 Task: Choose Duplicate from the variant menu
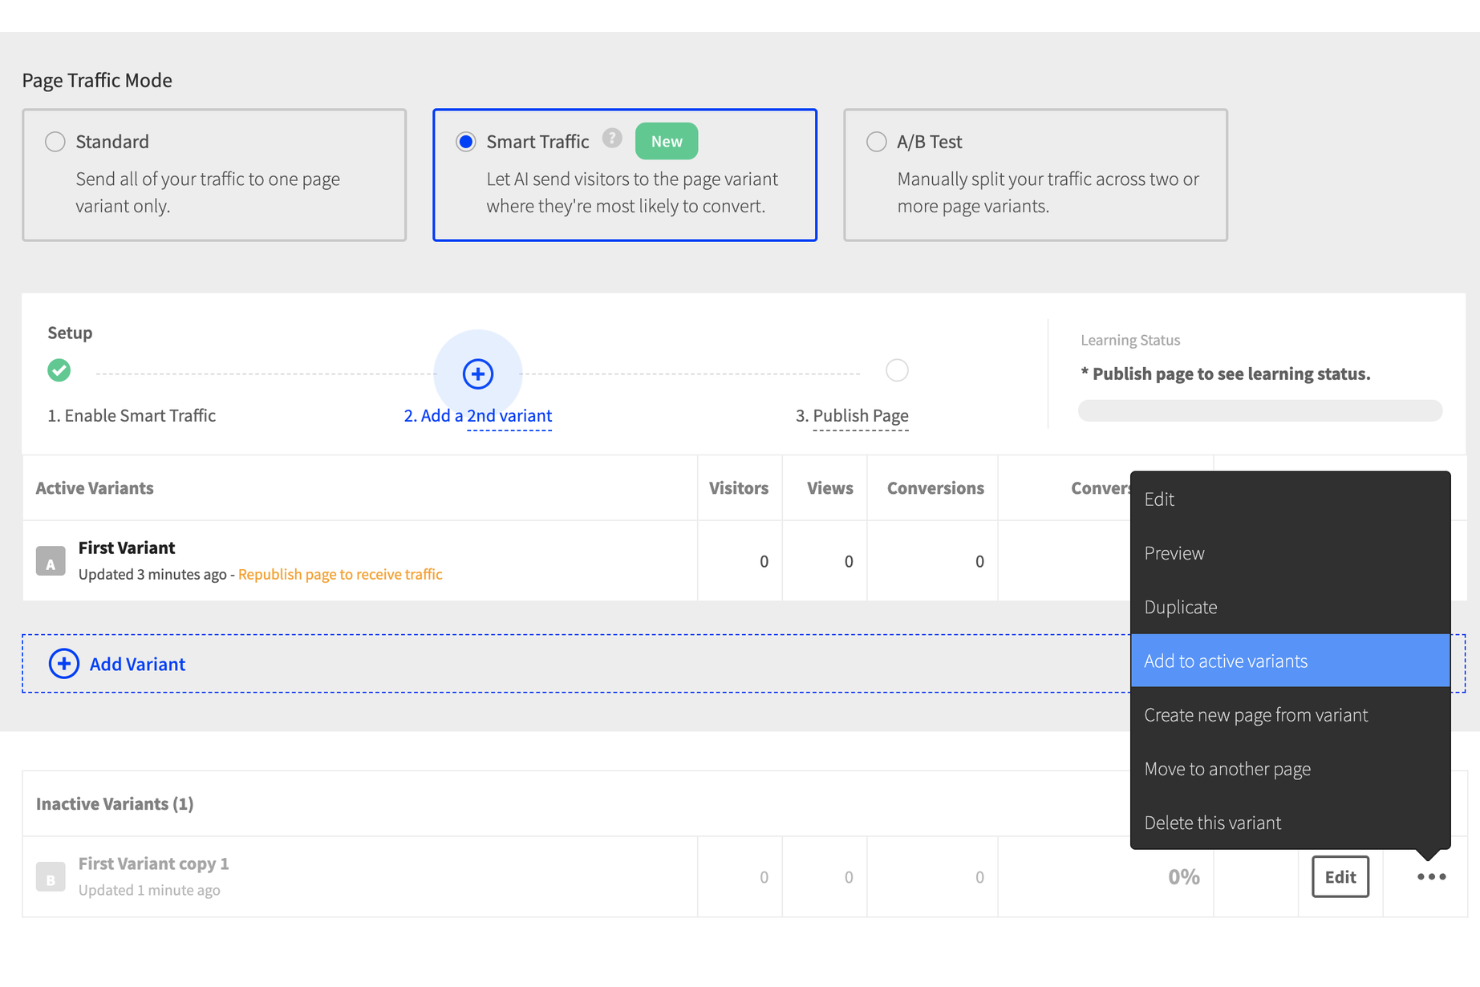coord(1181,606)
